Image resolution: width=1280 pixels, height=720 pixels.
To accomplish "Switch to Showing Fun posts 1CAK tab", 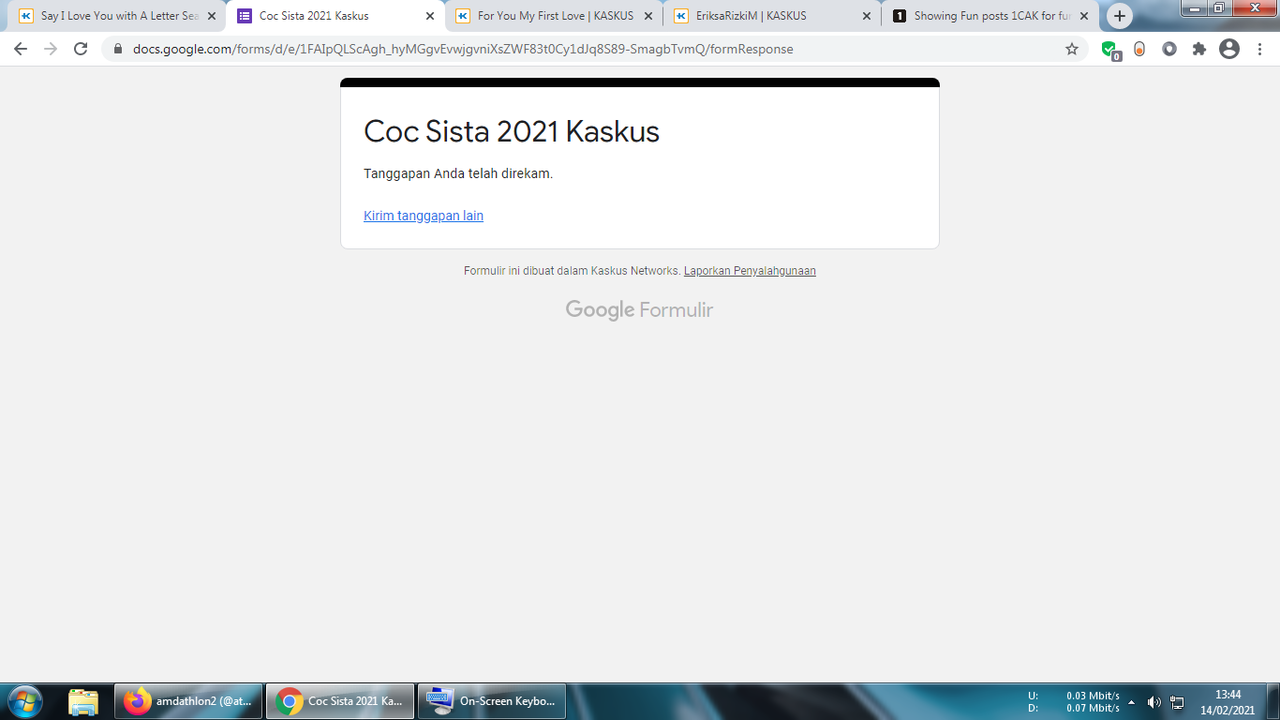I will coord(990,16).
